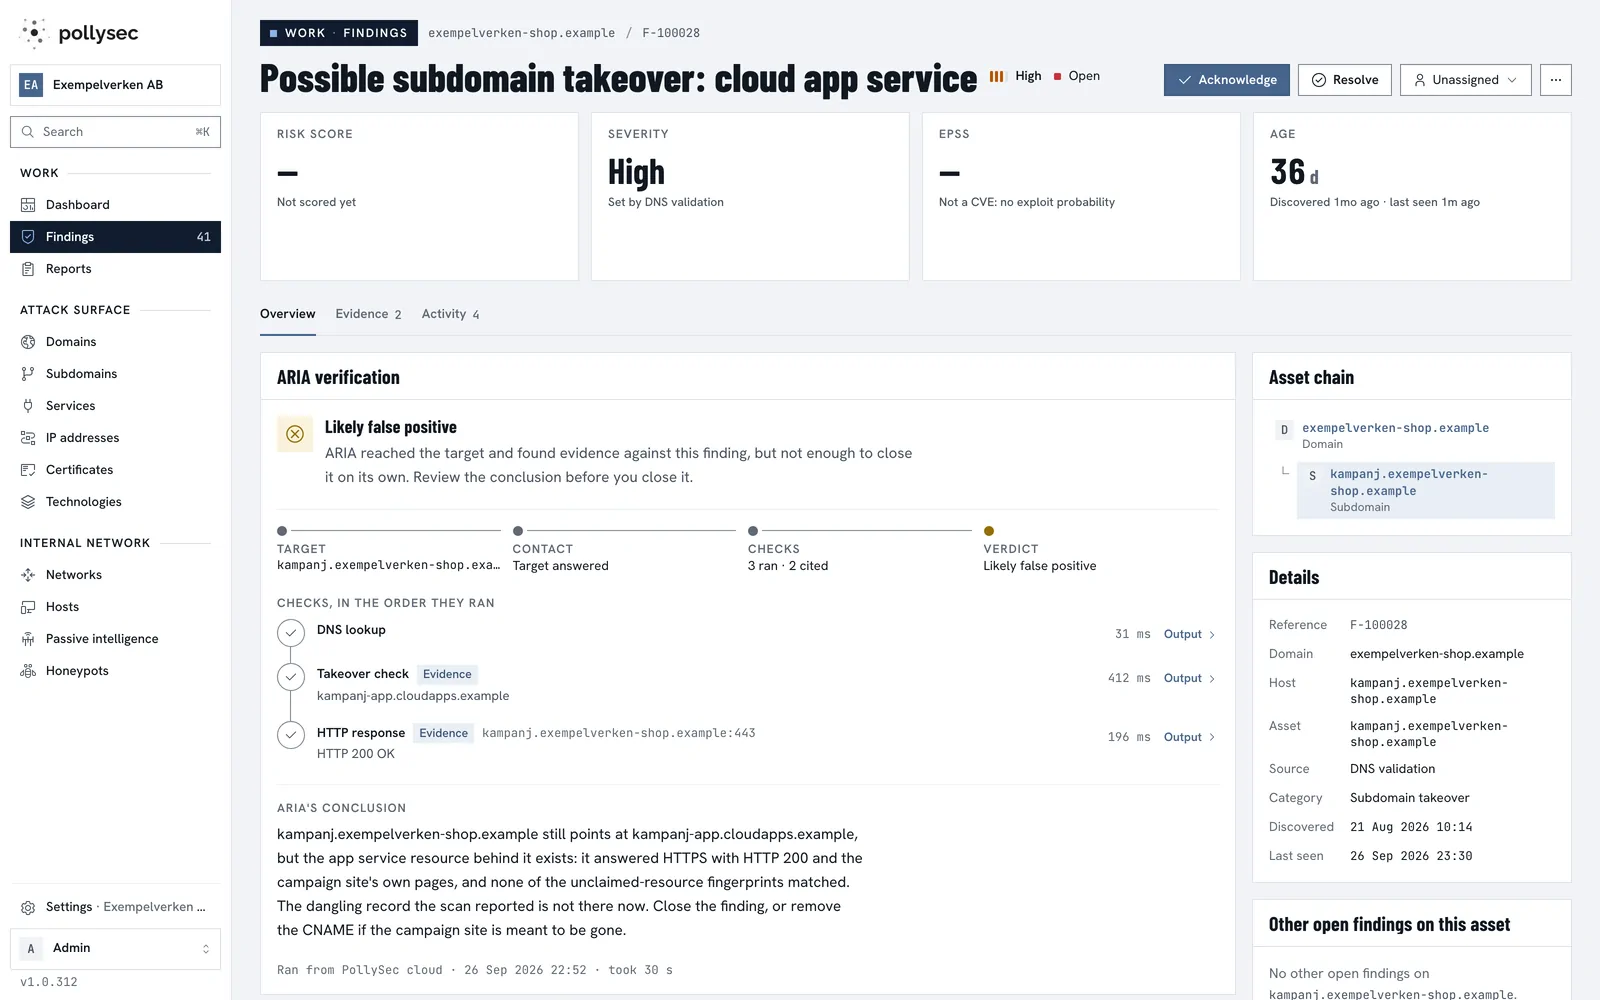Open the Exempelverken AB organization selector

115,85
